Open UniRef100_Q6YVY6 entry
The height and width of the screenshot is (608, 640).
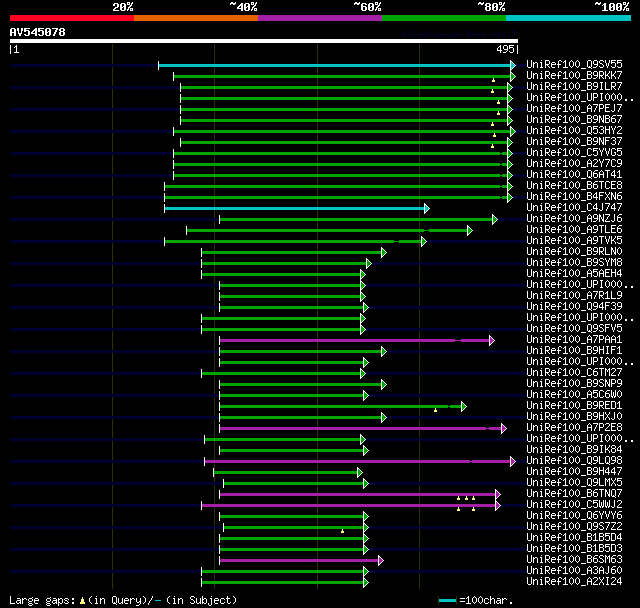[x=574, y=516]
